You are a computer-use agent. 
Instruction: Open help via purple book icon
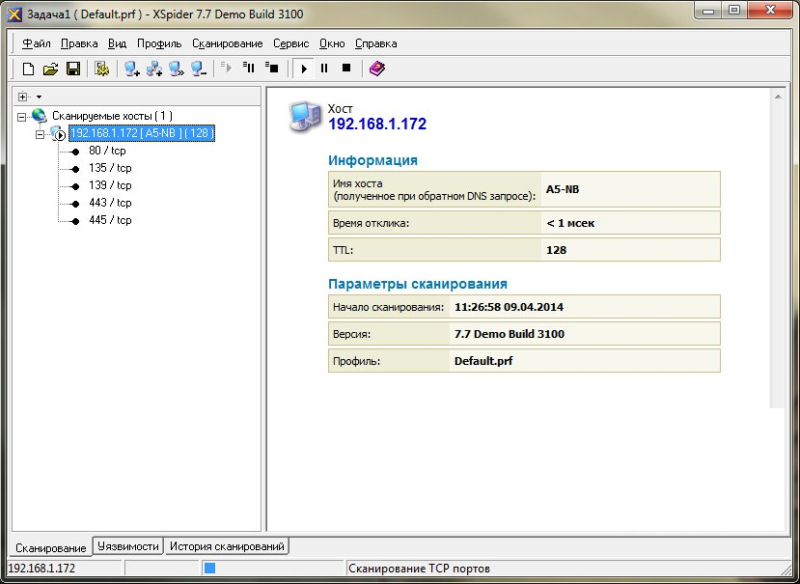pos(377,68)
